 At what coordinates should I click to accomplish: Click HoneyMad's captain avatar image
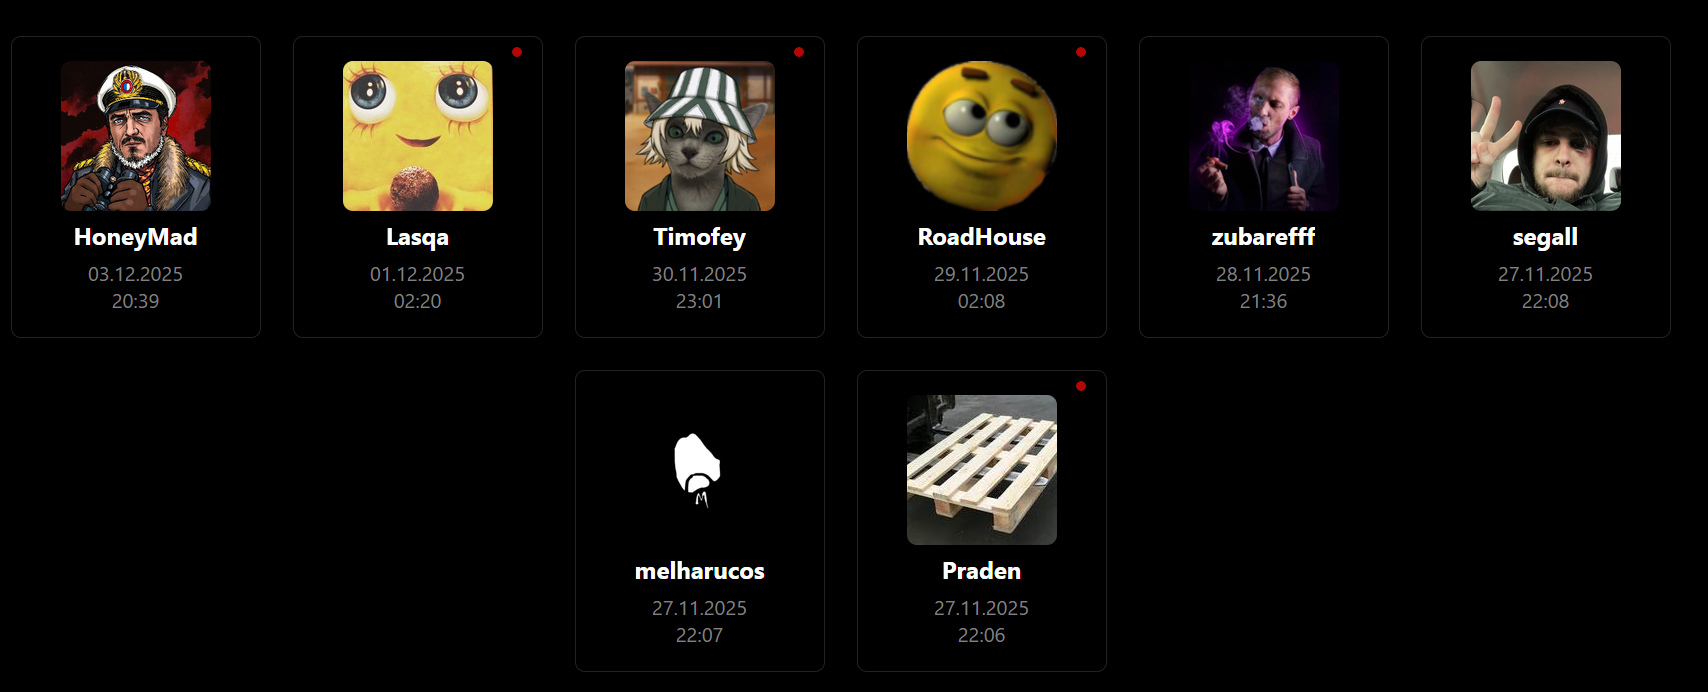(x=136, y=136)
